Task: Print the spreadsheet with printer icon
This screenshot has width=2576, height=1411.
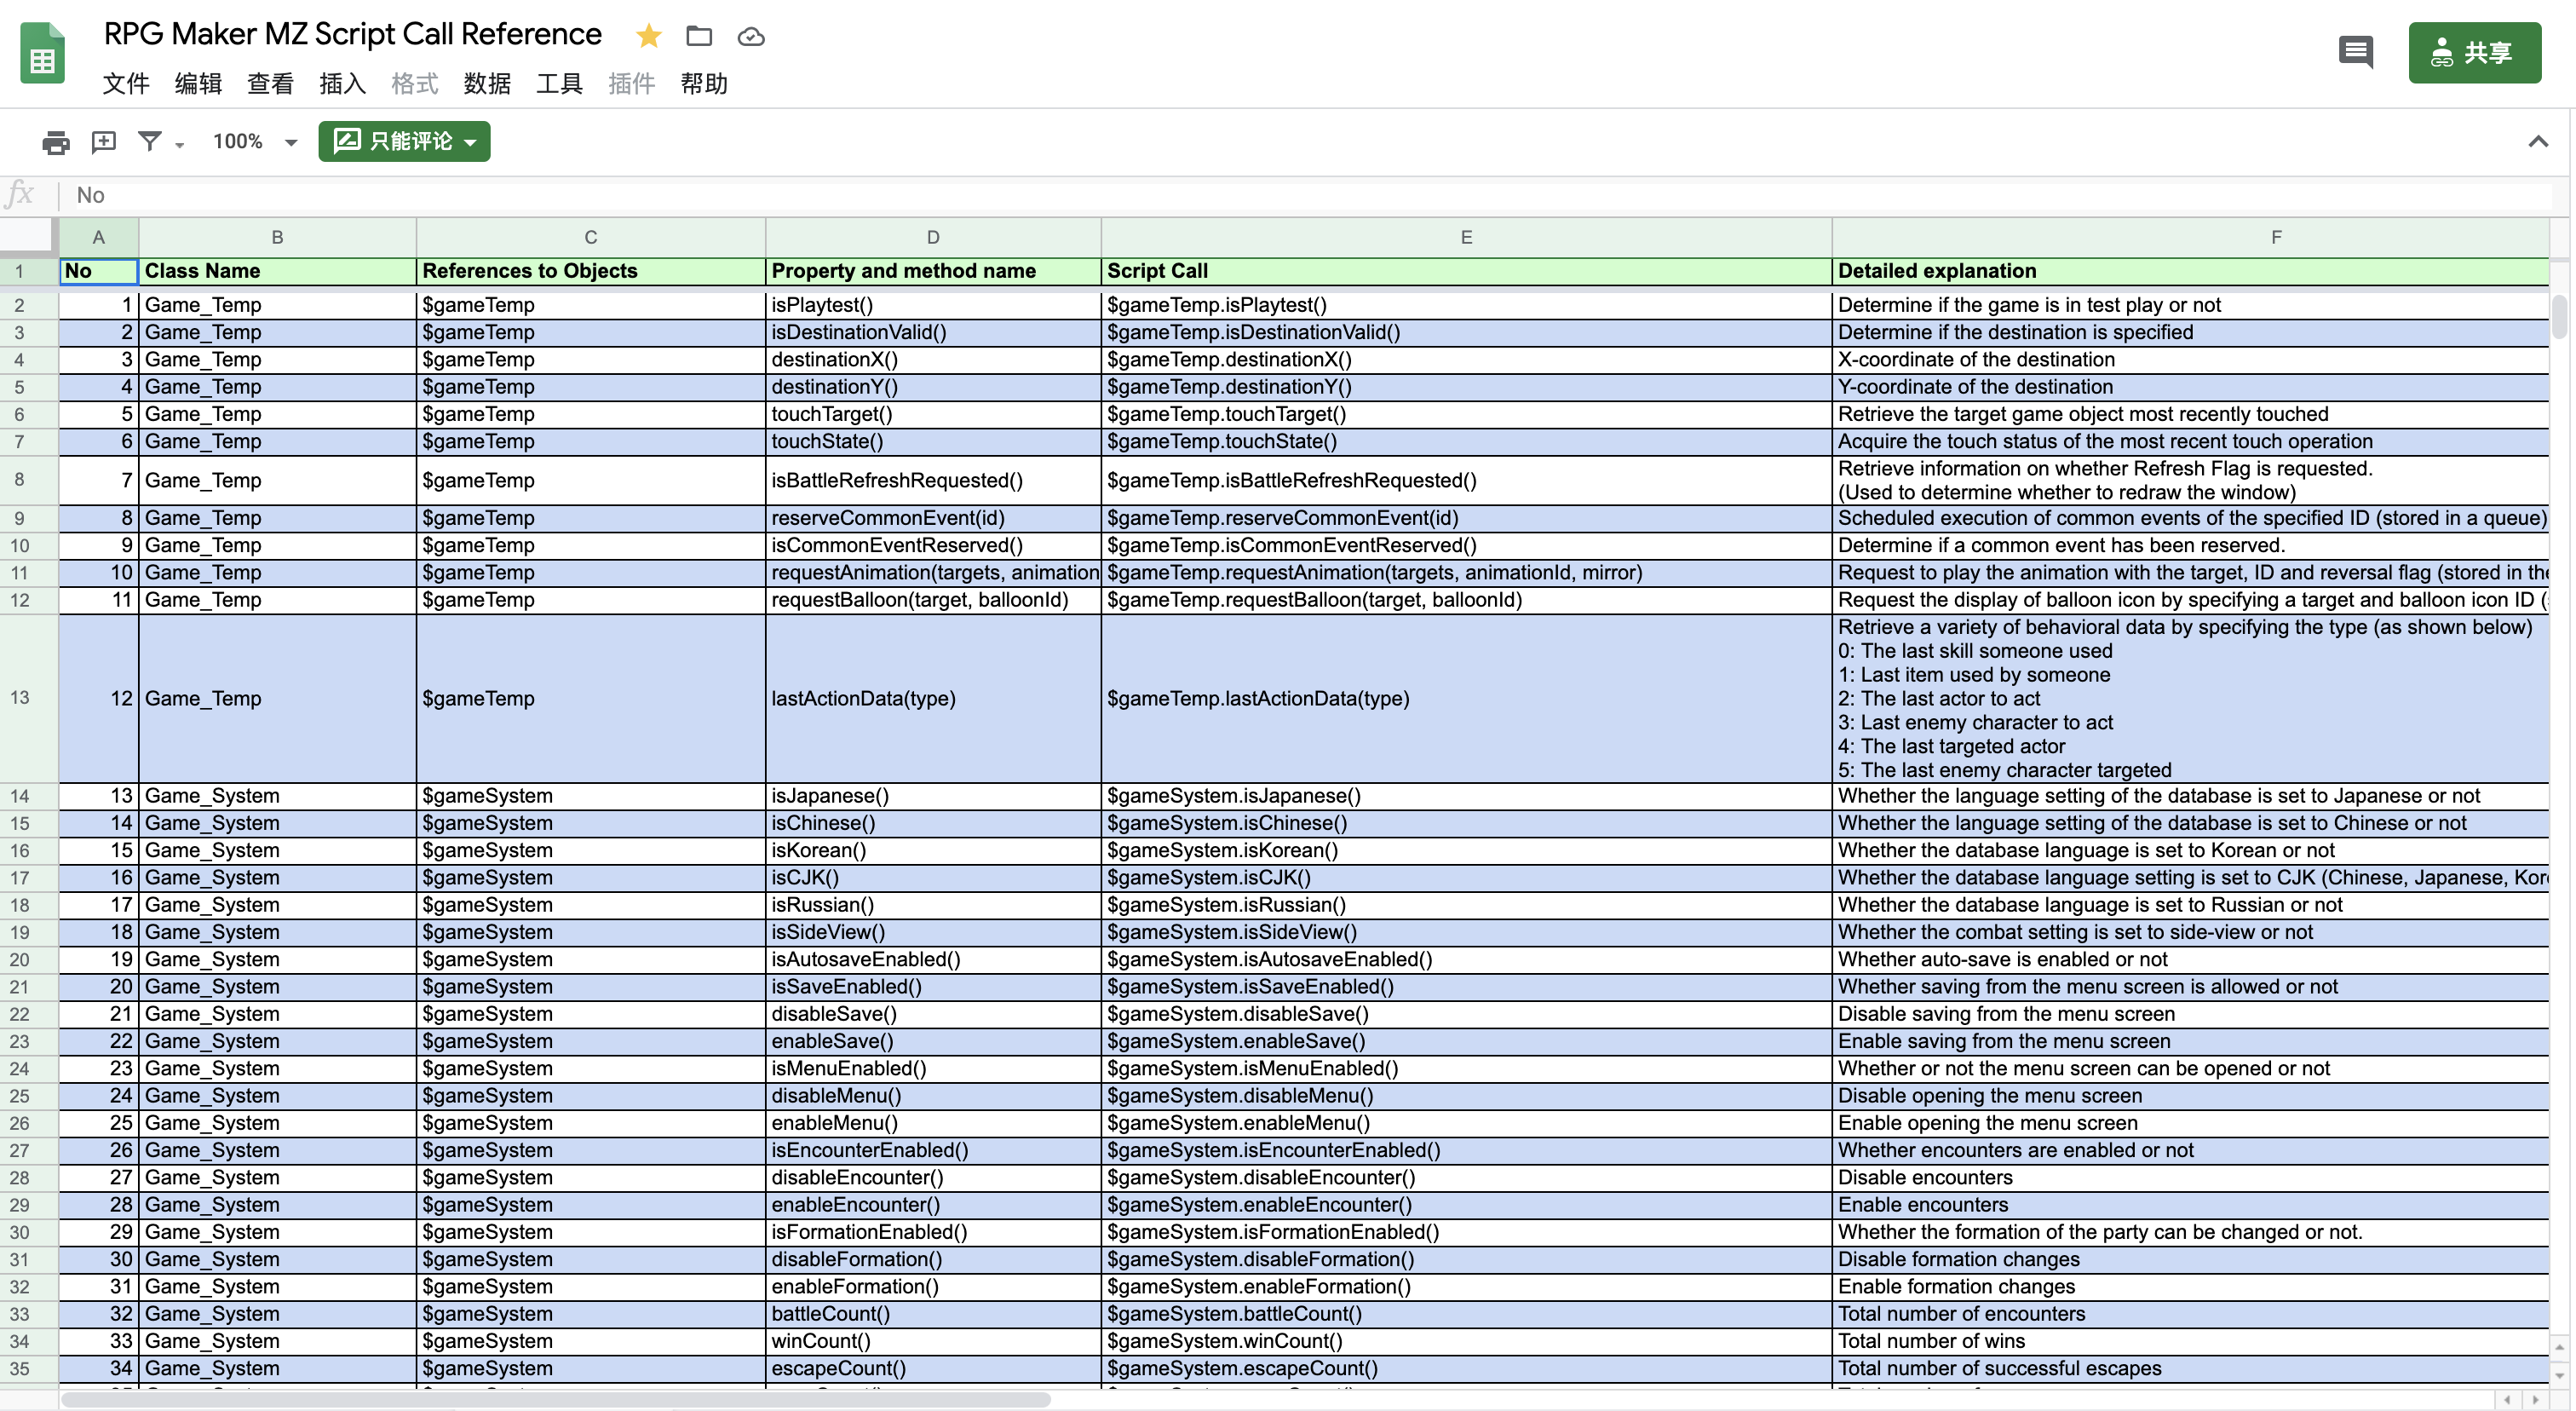Action: pos(56,142)
